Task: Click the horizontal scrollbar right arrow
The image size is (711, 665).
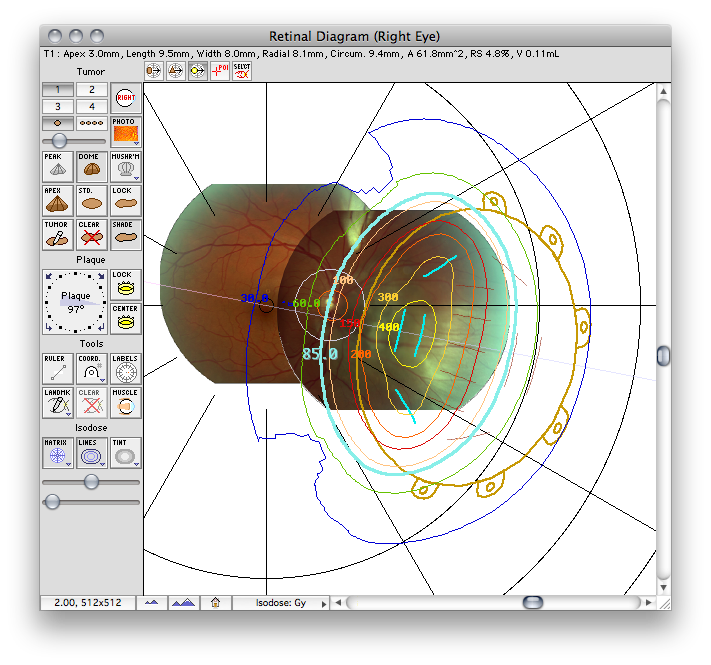Action: [648, 603]
